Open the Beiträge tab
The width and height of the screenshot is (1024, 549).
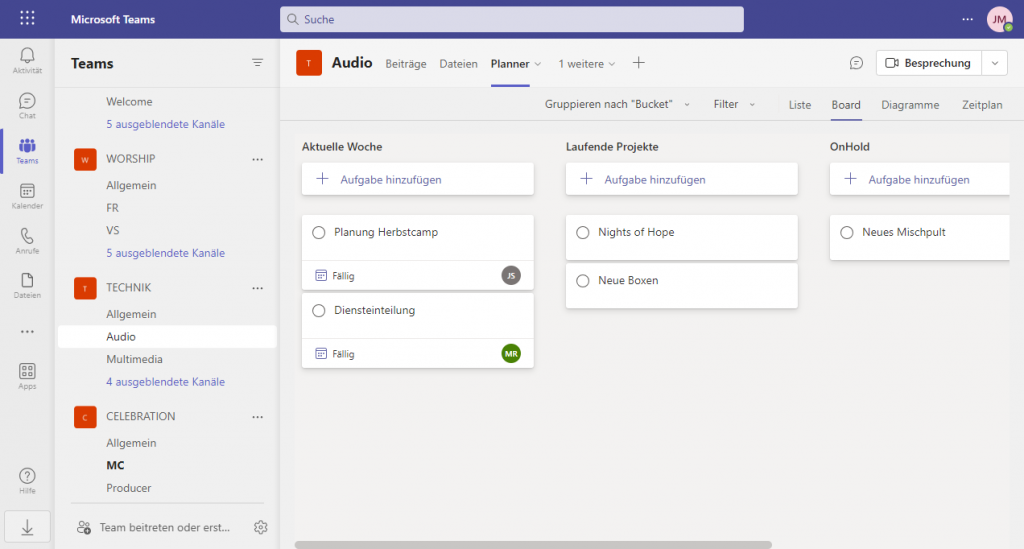click(x=406, y=64)
